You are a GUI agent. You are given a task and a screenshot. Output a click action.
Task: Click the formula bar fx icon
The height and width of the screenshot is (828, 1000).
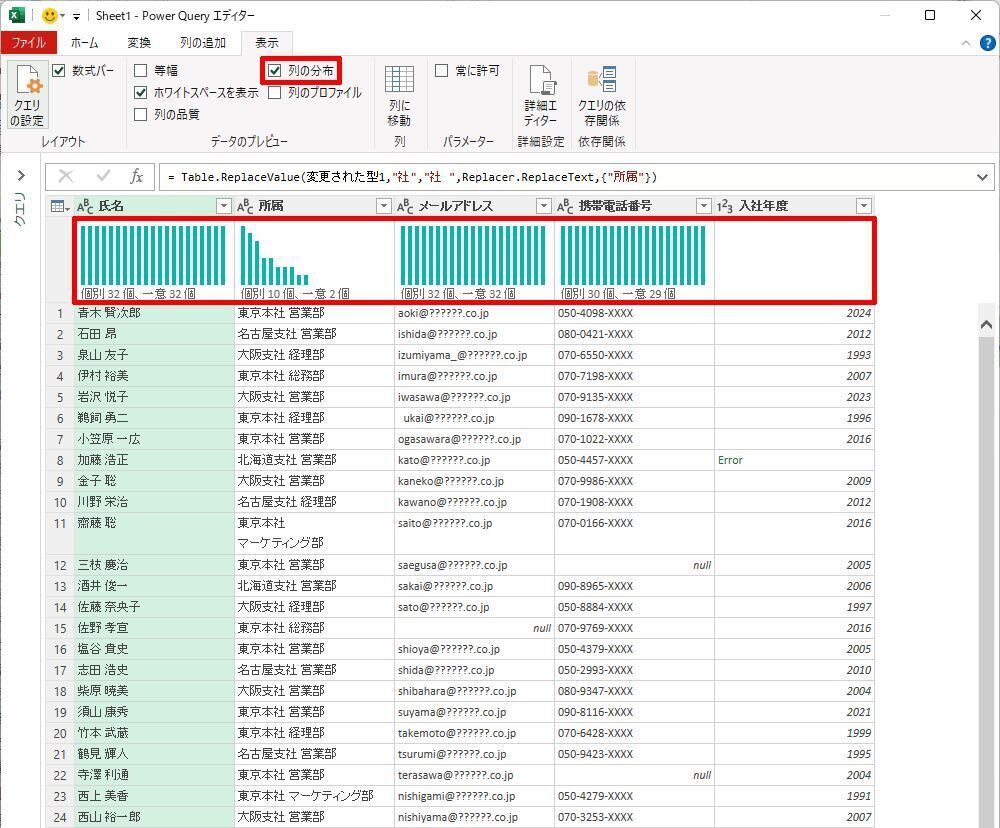tap(136, 177)
